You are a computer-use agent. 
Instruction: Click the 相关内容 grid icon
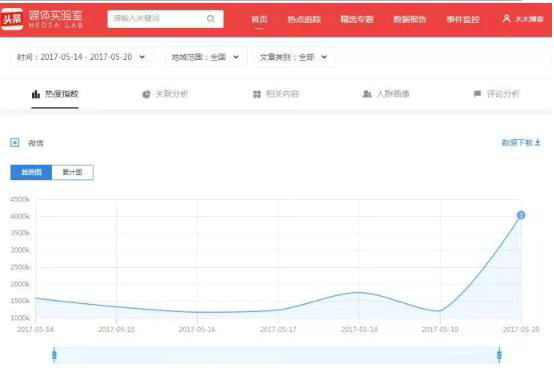pos(257,94)
